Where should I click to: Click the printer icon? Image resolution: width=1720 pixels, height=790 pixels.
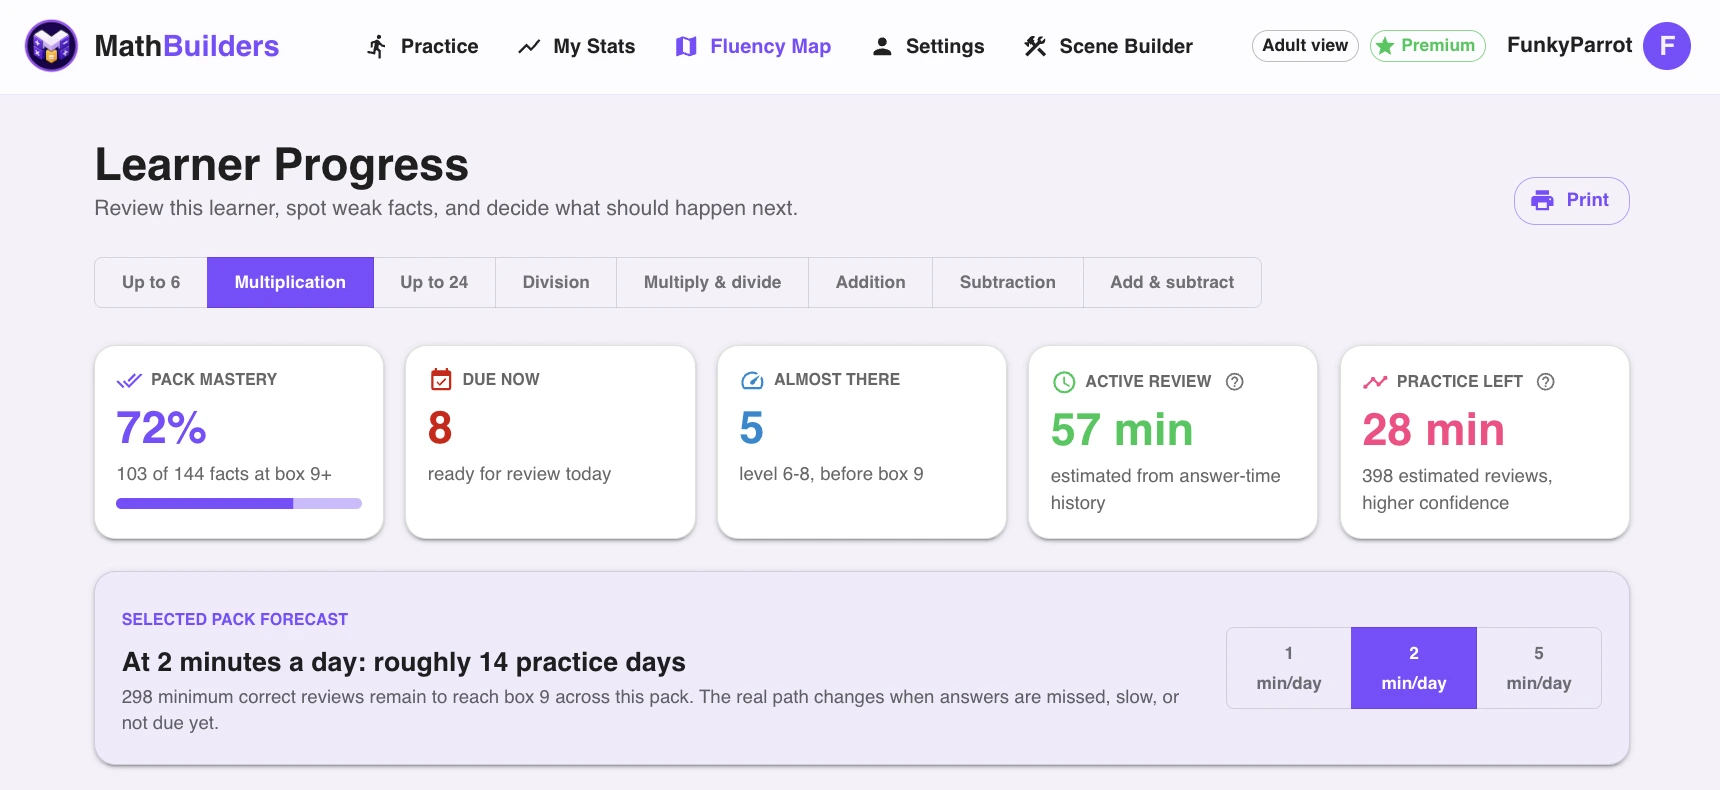(x=1543, y=200)
